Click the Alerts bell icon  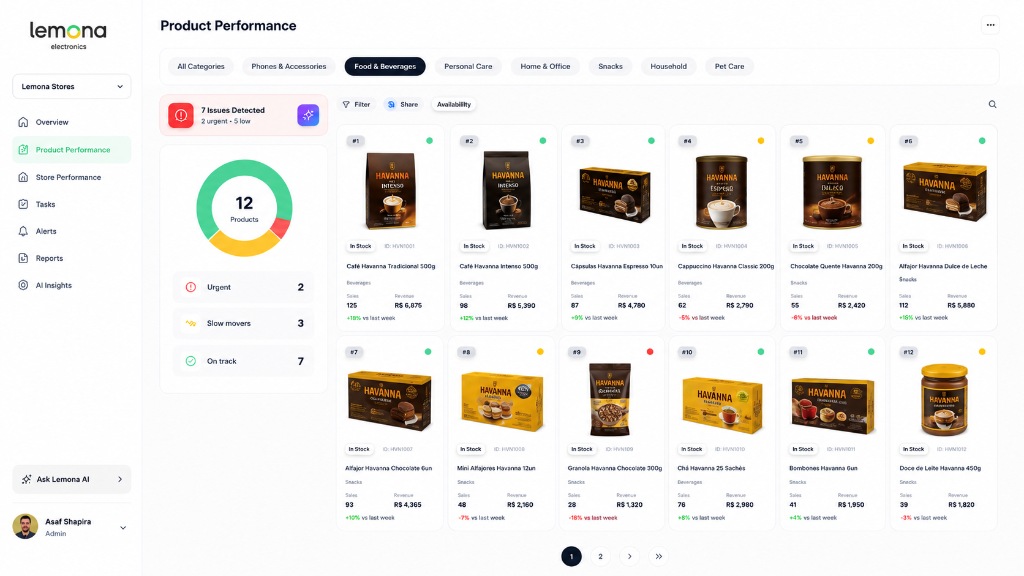(x=24, y=231)
